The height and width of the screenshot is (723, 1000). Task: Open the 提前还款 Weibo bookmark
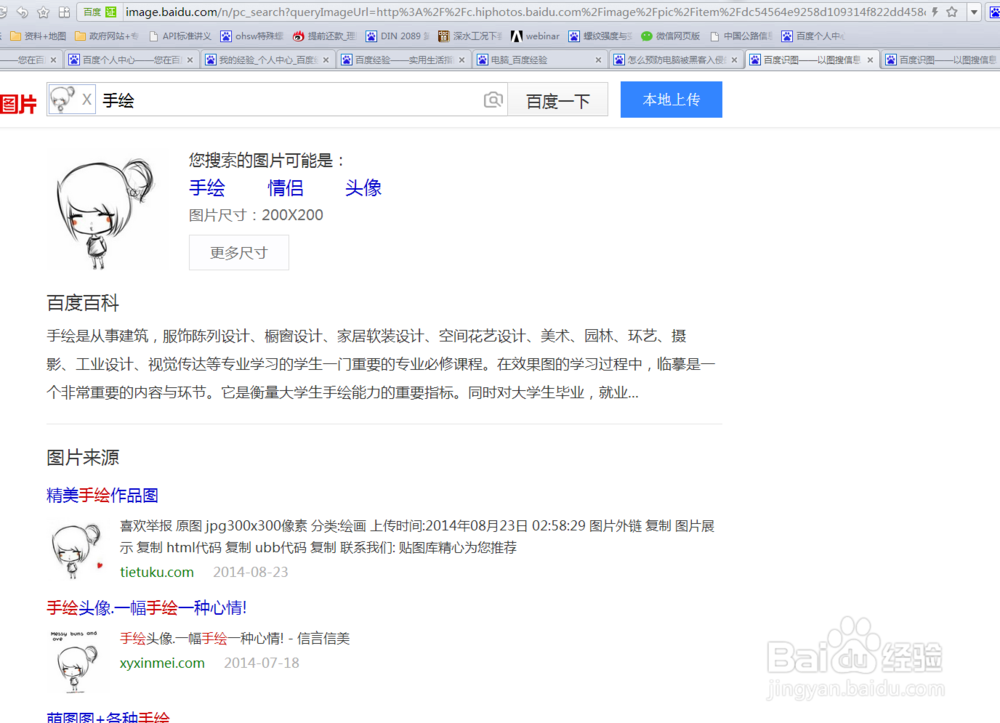pyautogui.click(x=324, y=36)
